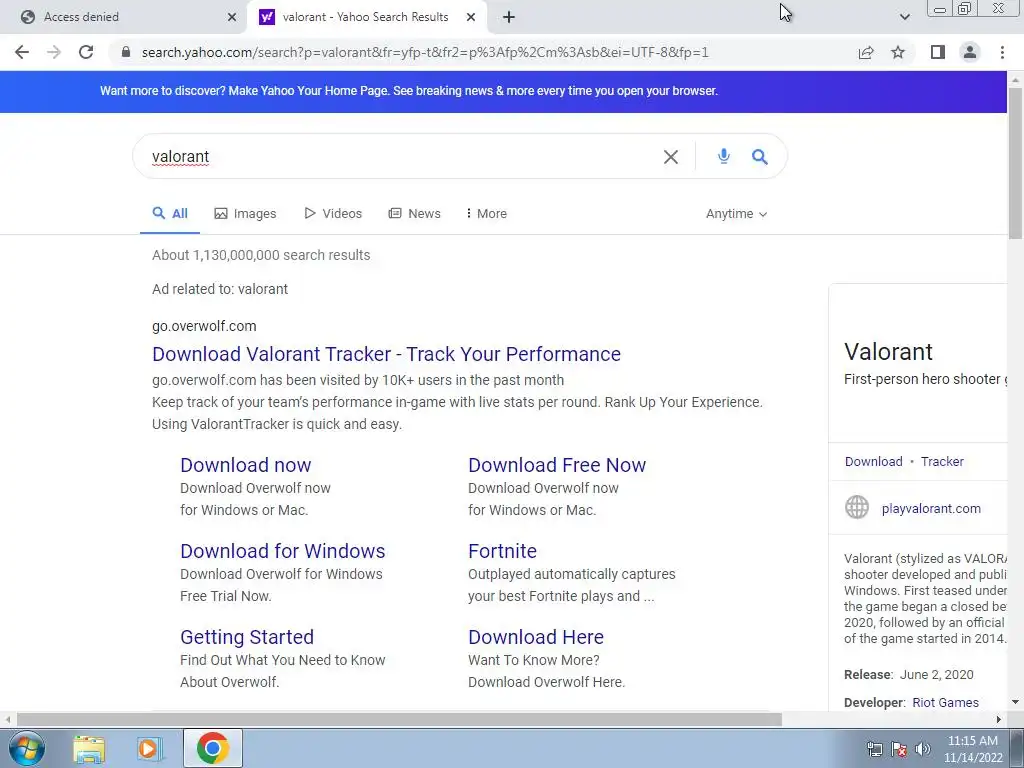Open Windows Explorer from taskbar
Image resolution: width=1024 pixels, height=768 pixels.
tap(89, 749)
